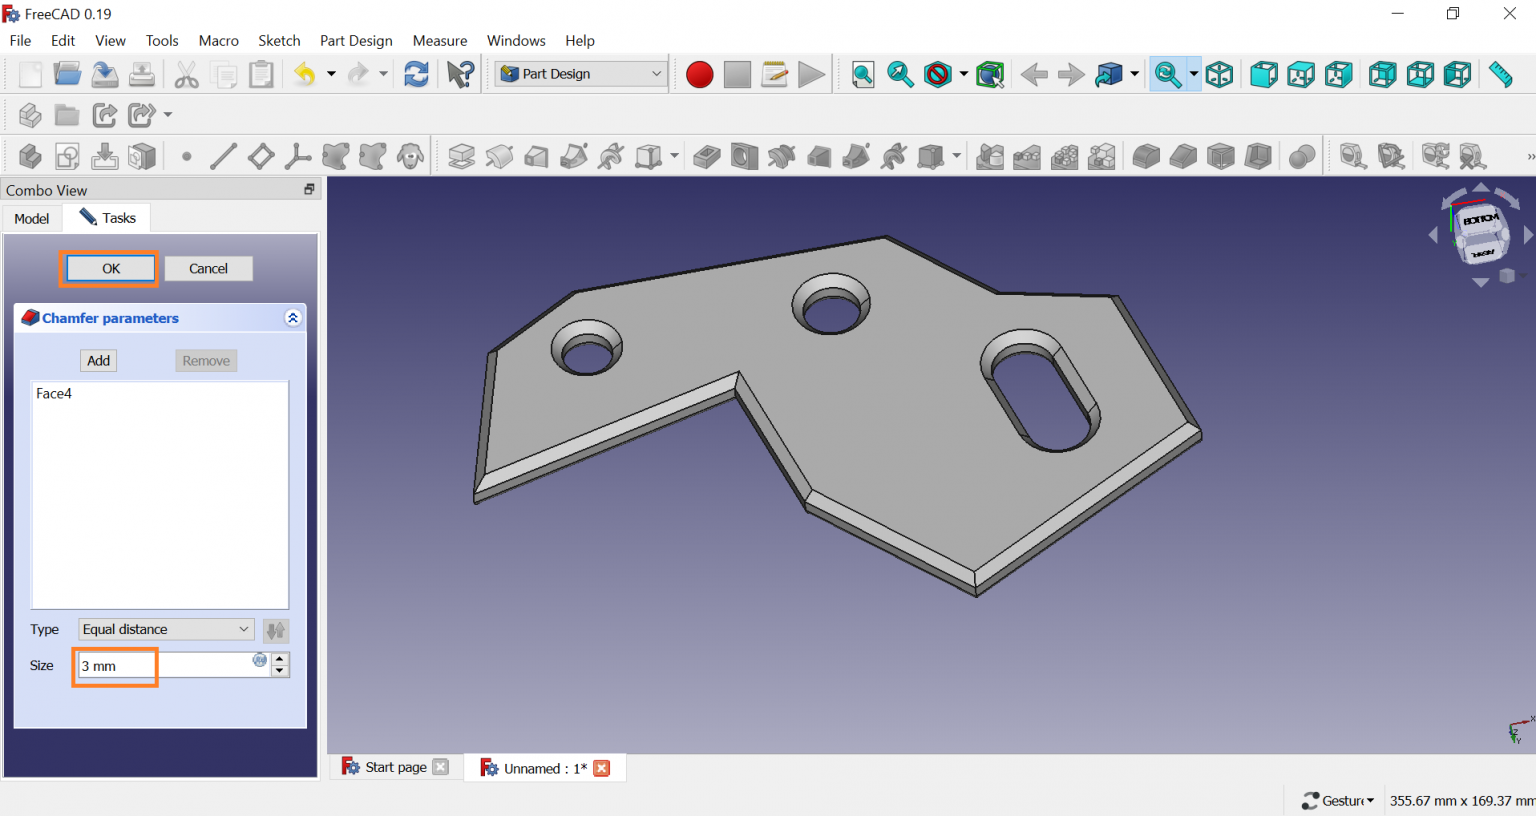Toggle the bounding box selection icon
Image resolution: width=1536 pixels, height=816 pixels.
click(989, 75)
